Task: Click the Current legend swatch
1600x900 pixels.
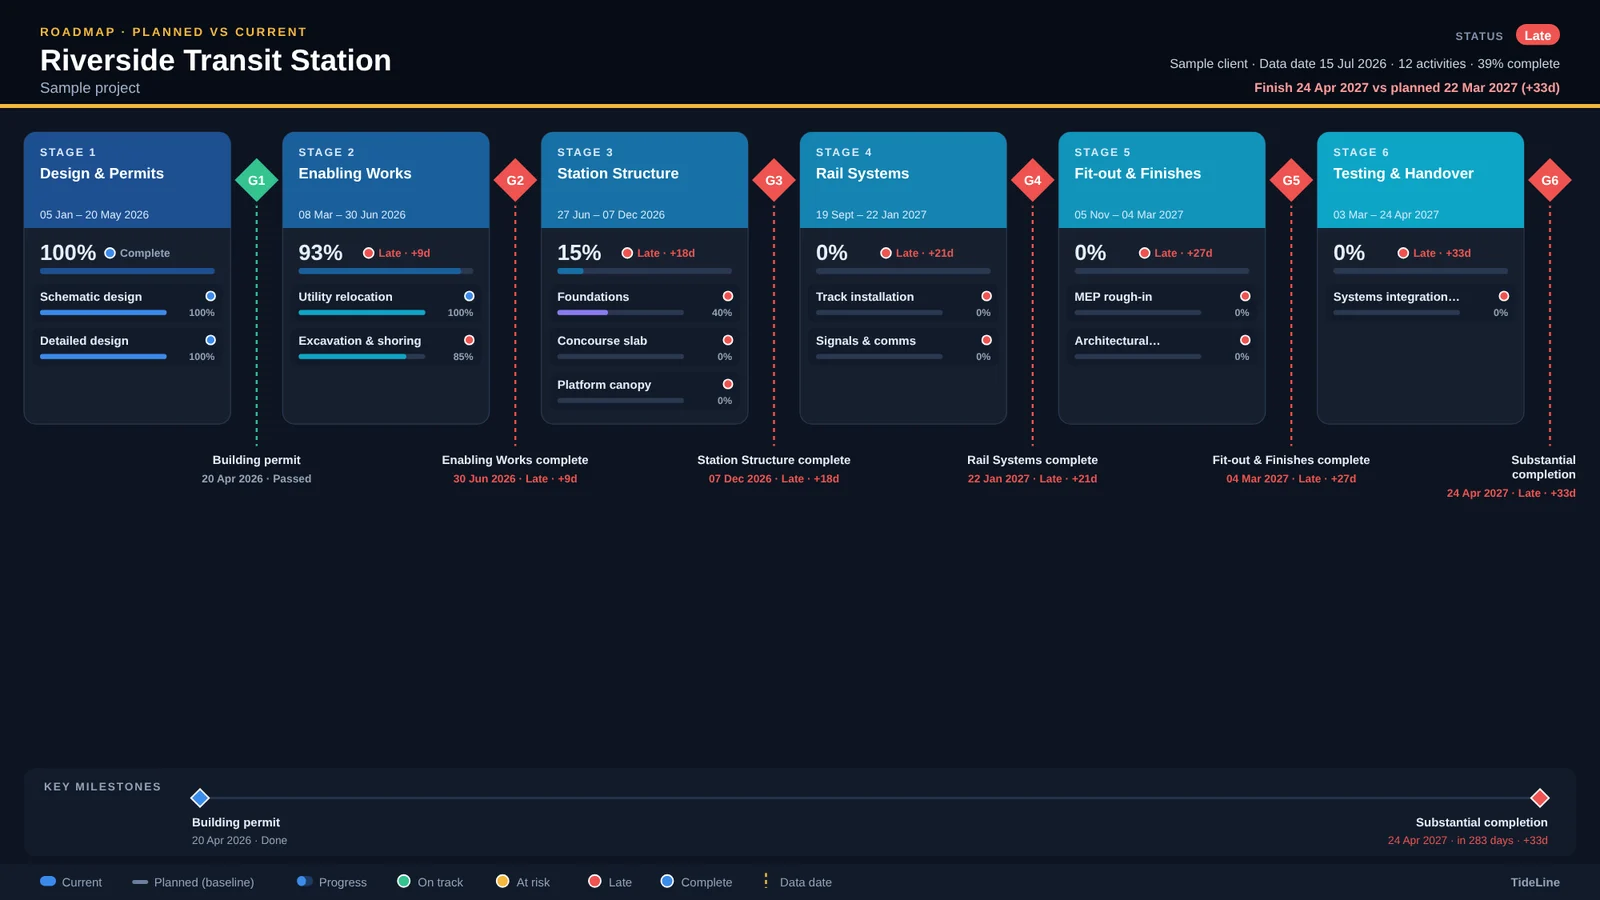Action: 48,881
